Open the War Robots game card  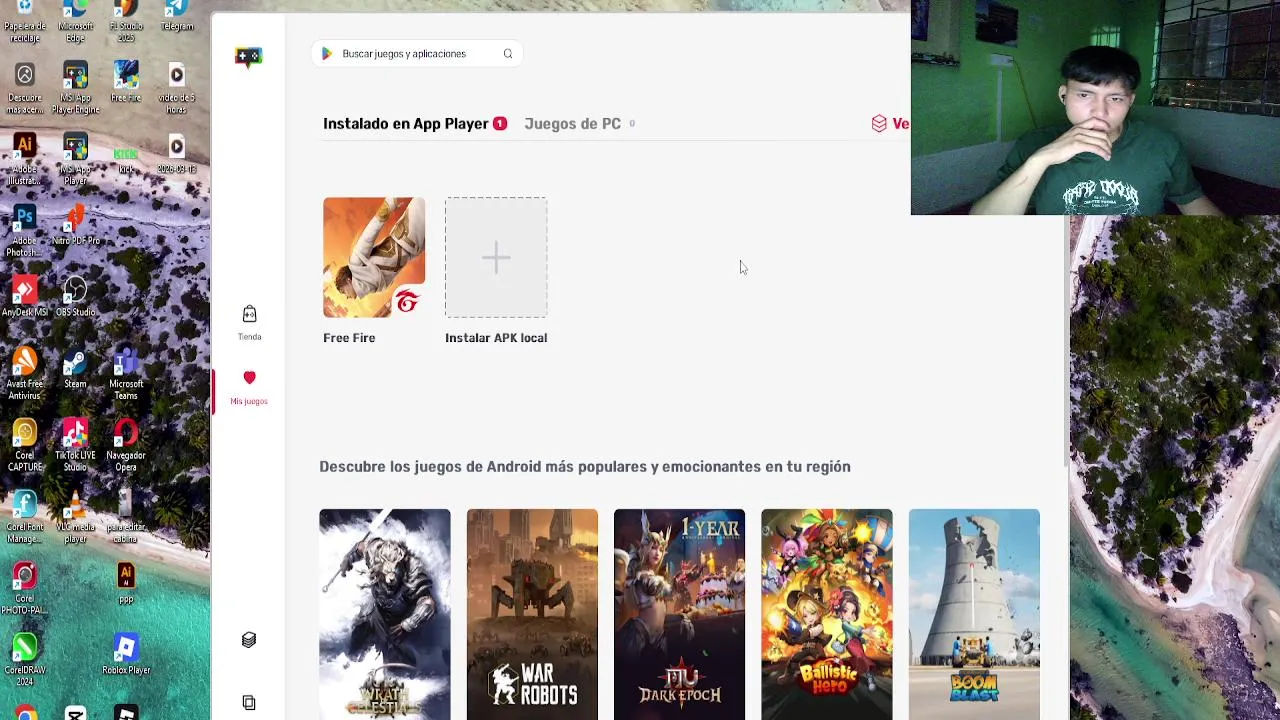532,614
